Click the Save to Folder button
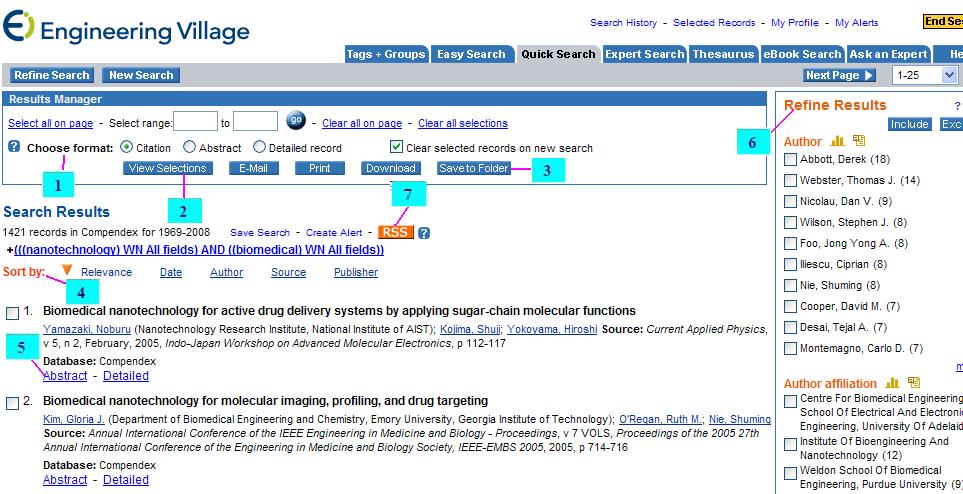This screenshot has width=963, height=494. point(474,168)
